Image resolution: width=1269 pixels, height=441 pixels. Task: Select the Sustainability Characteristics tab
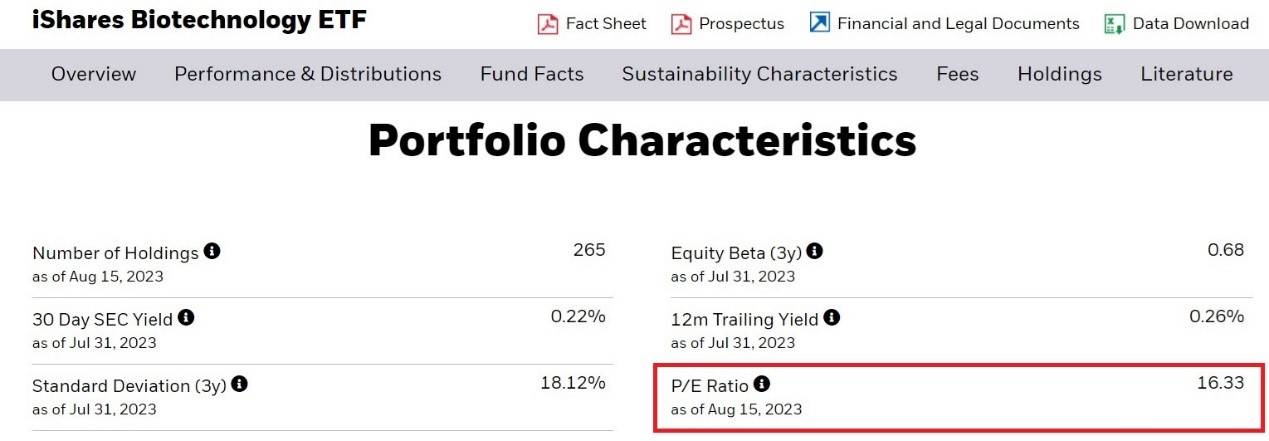[x=760, y=74]
